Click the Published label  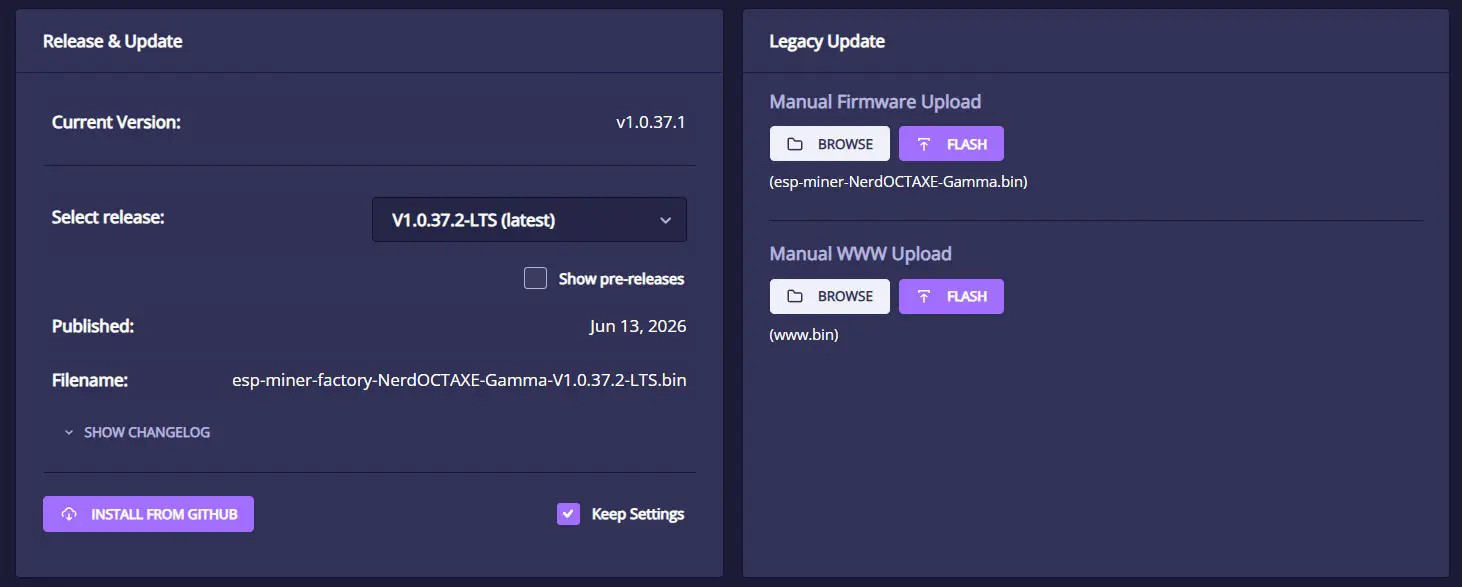click(x=93, y=326)
